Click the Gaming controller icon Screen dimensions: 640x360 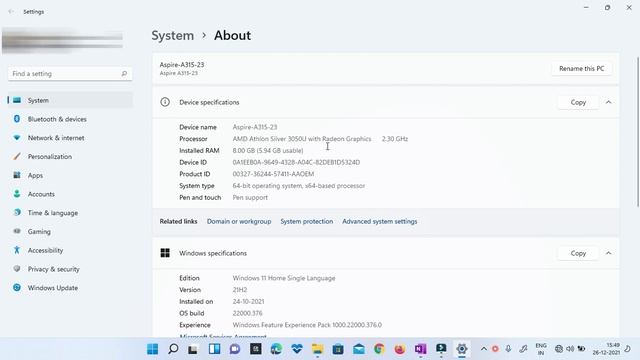(17, 231)
